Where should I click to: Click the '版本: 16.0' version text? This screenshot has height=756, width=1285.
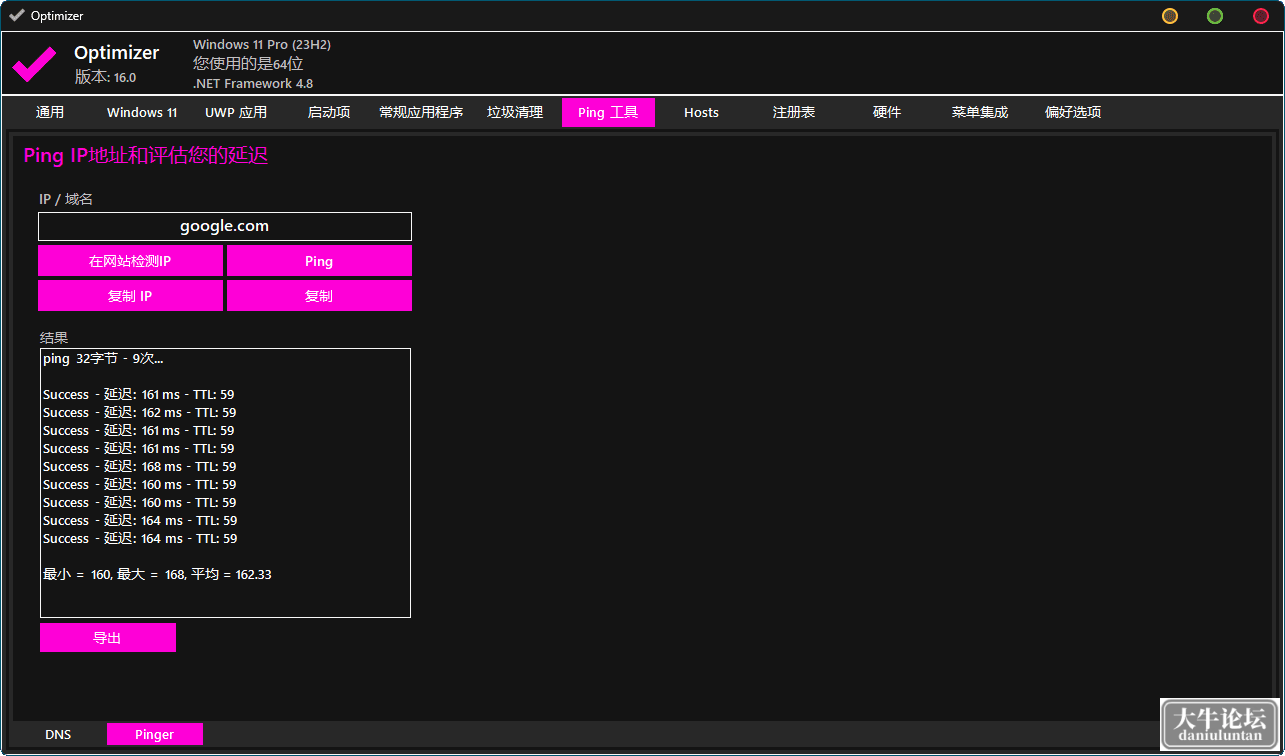(x=105, y=77)
